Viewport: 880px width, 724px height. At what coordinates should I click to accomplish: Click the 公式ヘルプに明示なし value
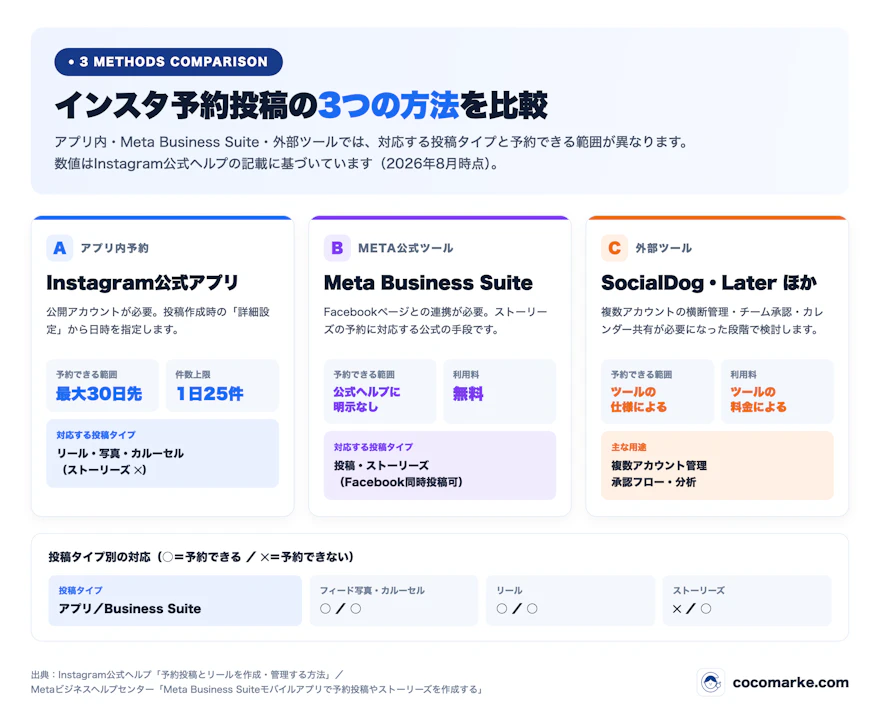pyautogui.click(x=366, y=399)
